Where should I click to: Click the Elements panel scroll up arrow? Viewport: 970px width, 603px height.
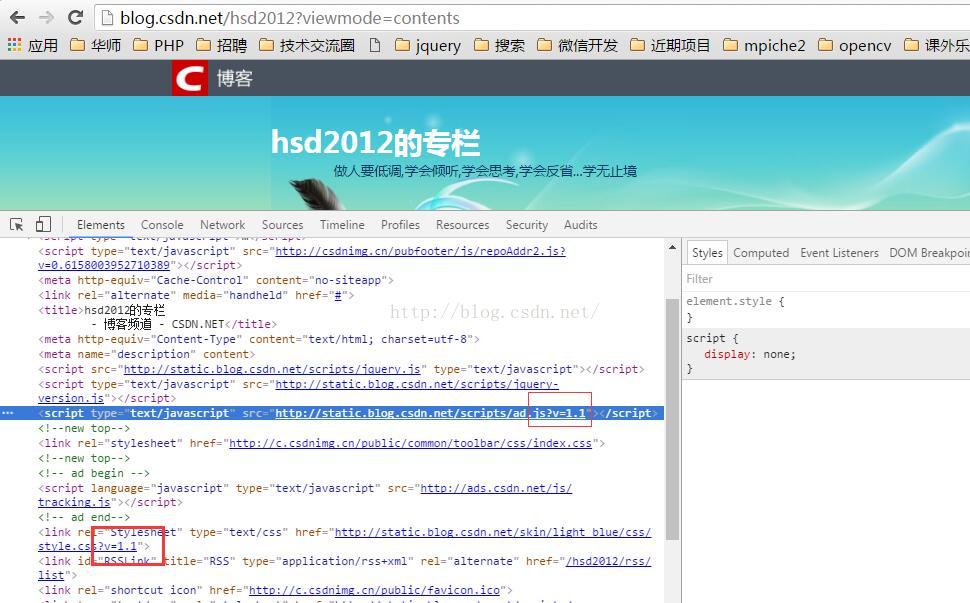click(672, 247)
